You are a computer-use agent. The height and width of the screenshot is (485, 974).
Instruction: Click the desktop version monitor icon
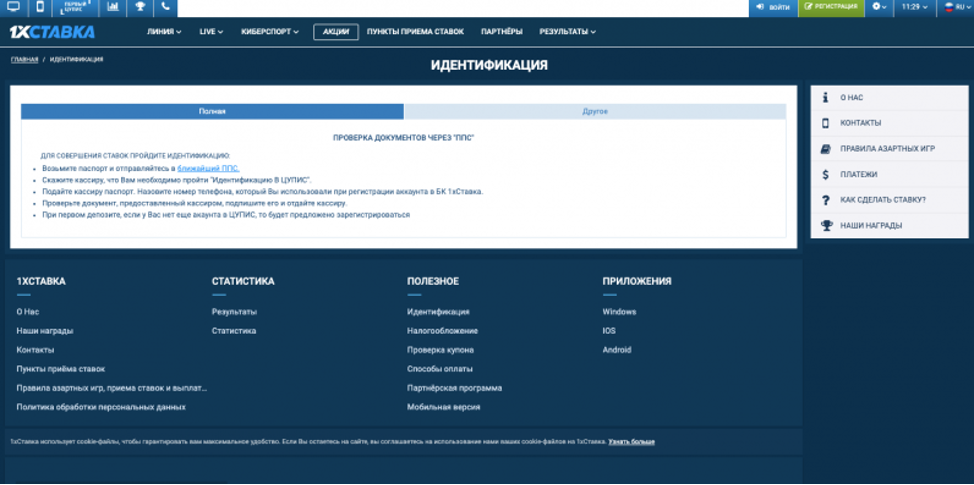coord(14,7)
